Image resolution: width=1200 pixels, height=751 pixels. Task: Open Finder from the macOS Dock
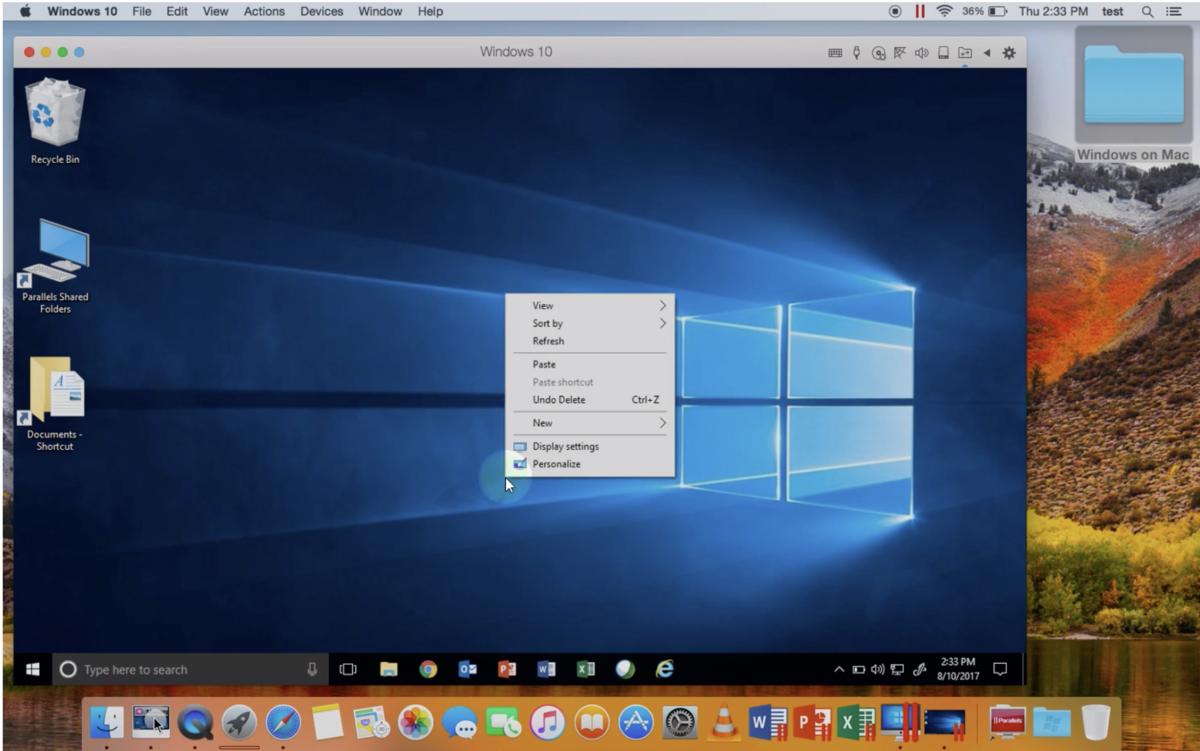coord(106,722)
